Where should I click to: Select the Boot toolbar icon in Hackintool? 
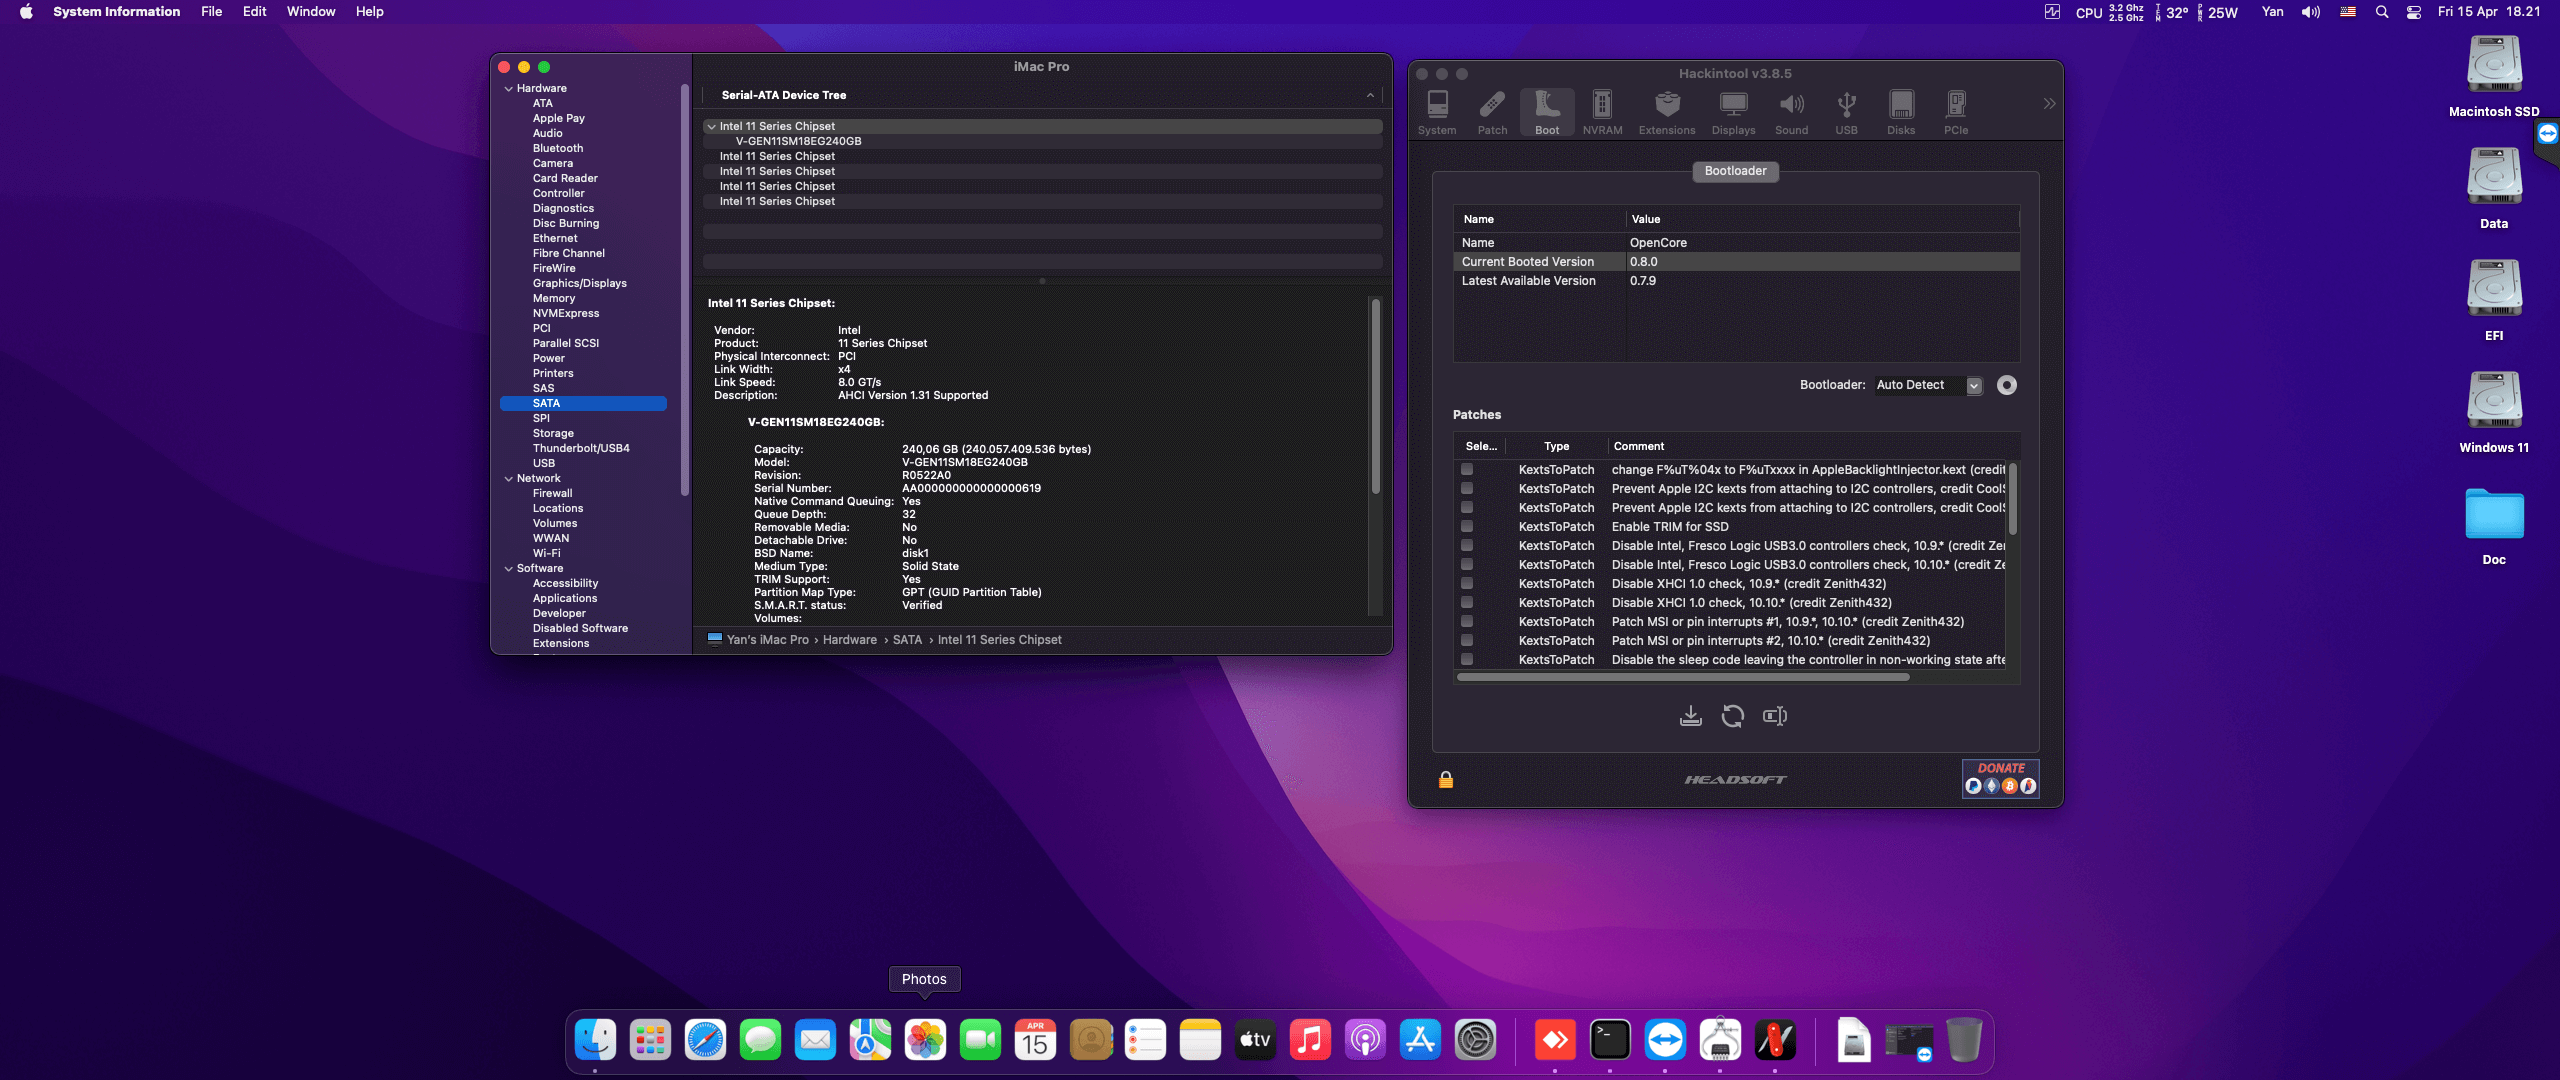[1547, 113]
